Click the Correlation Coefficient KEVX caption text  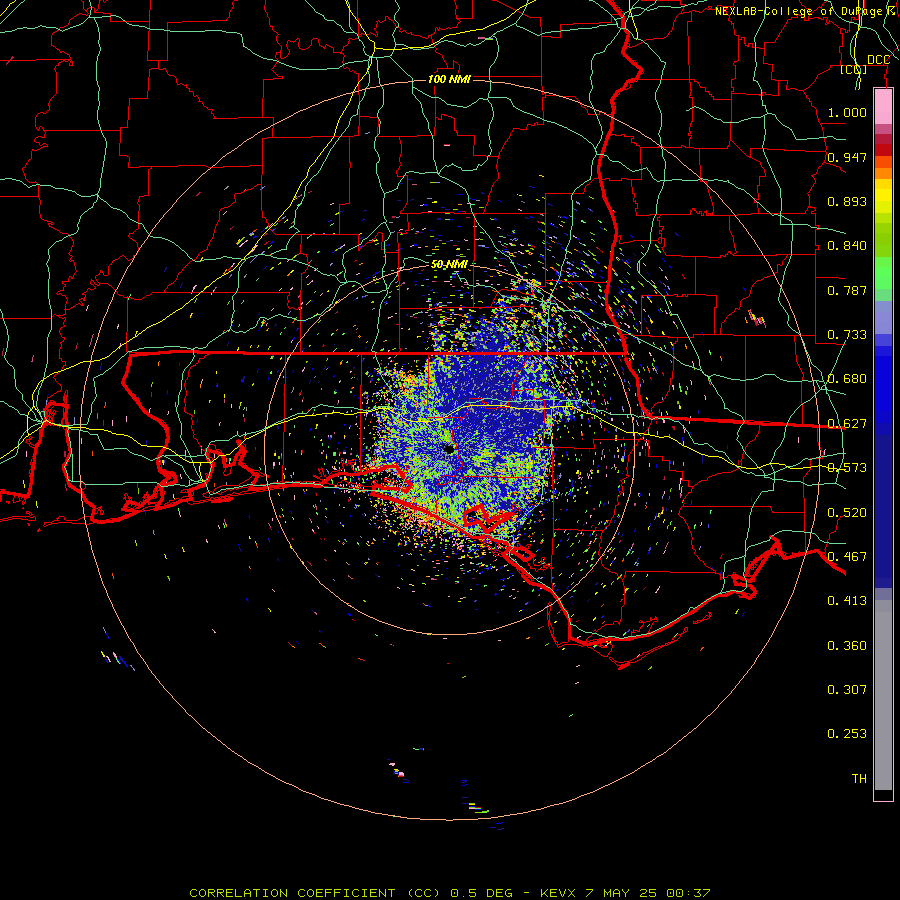click(x=450, y=893)
